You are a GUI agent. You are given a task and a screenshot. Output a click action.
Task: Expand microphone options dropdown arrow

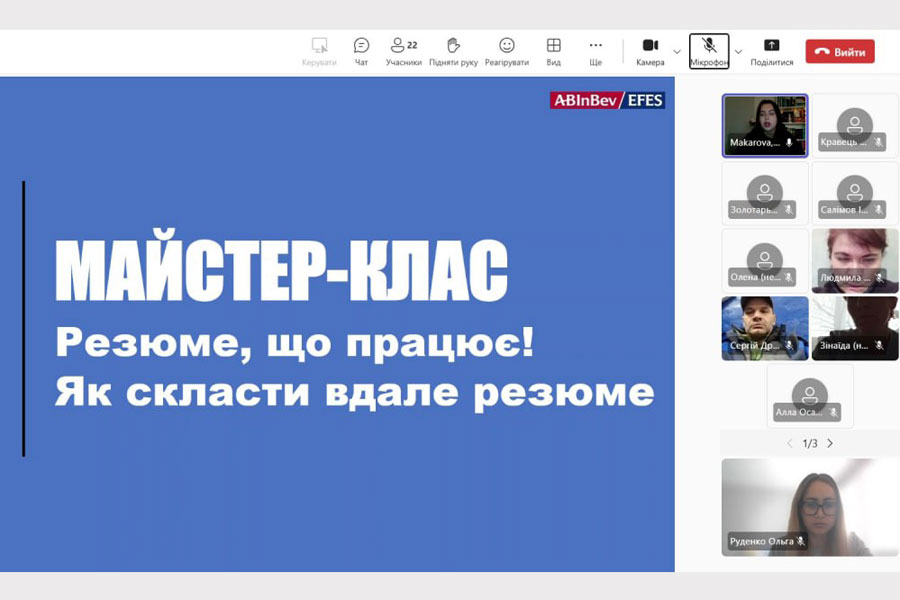(x=738, y=52)
